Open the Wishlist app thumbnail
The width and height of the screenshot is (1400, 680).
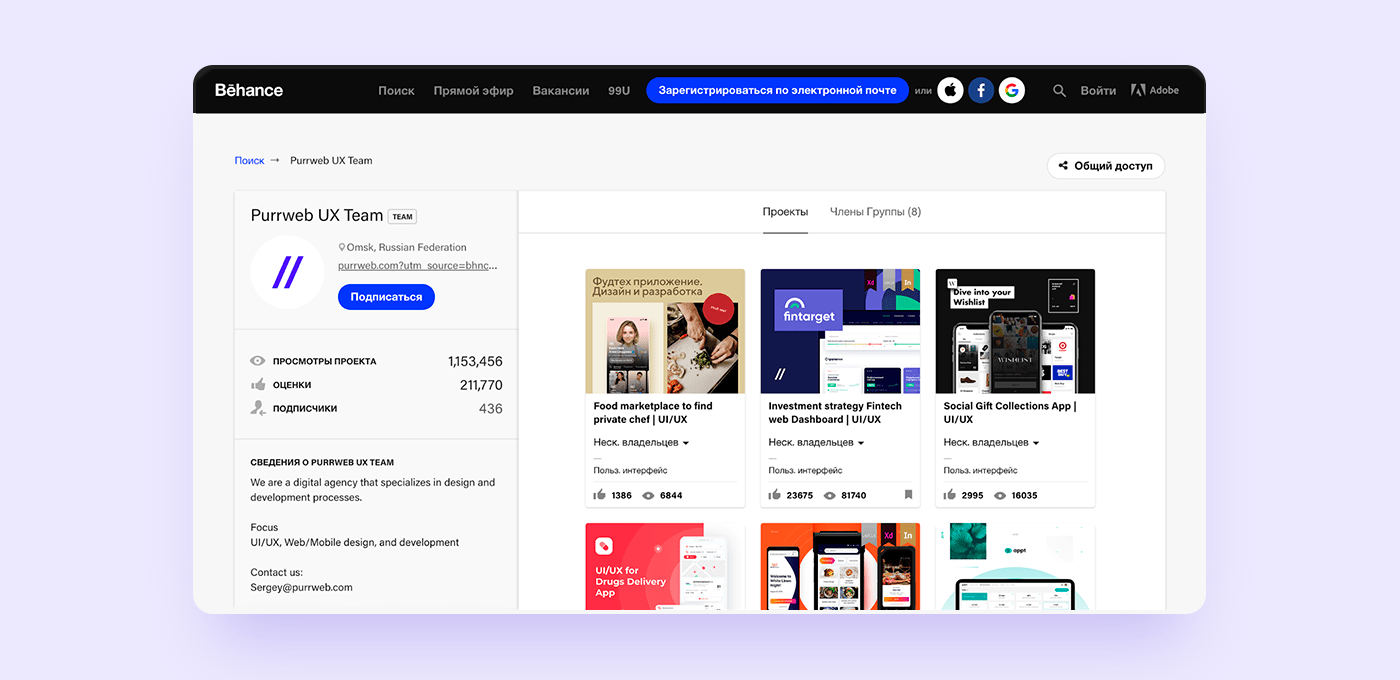[x=1015, y=331]
